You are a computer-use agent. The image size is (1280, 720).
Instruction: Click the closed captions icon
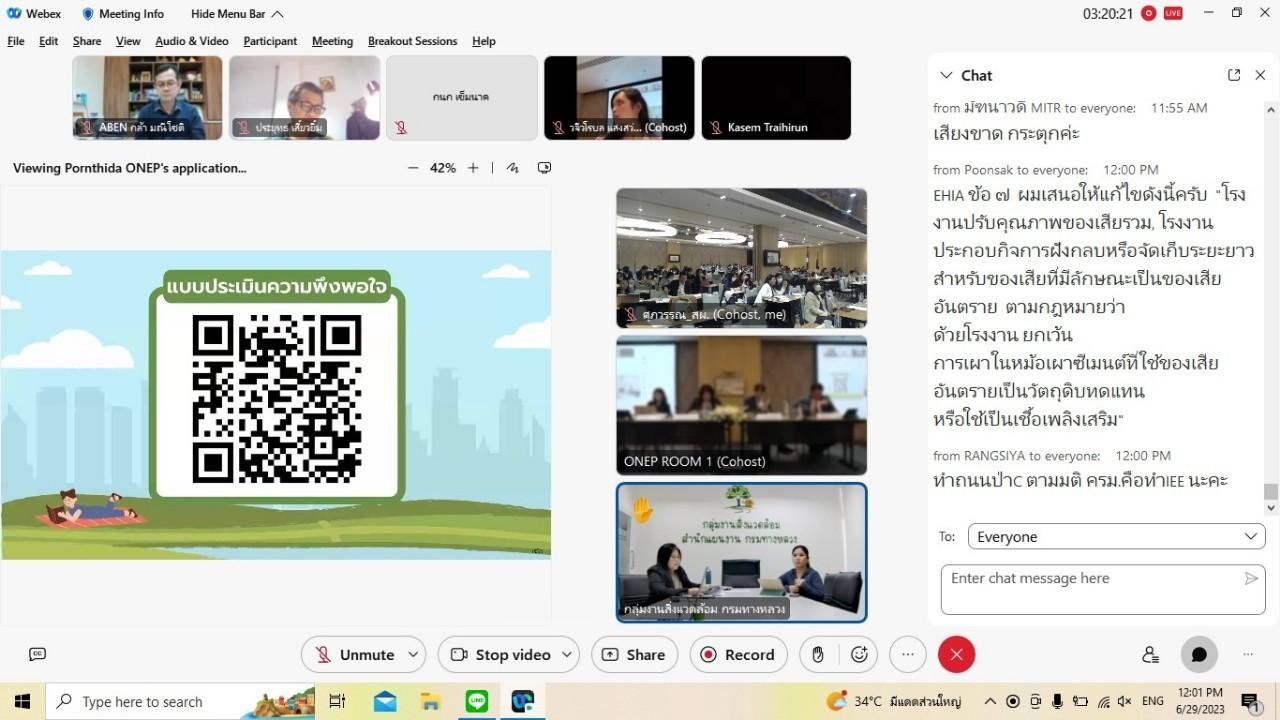pos(38,654)
